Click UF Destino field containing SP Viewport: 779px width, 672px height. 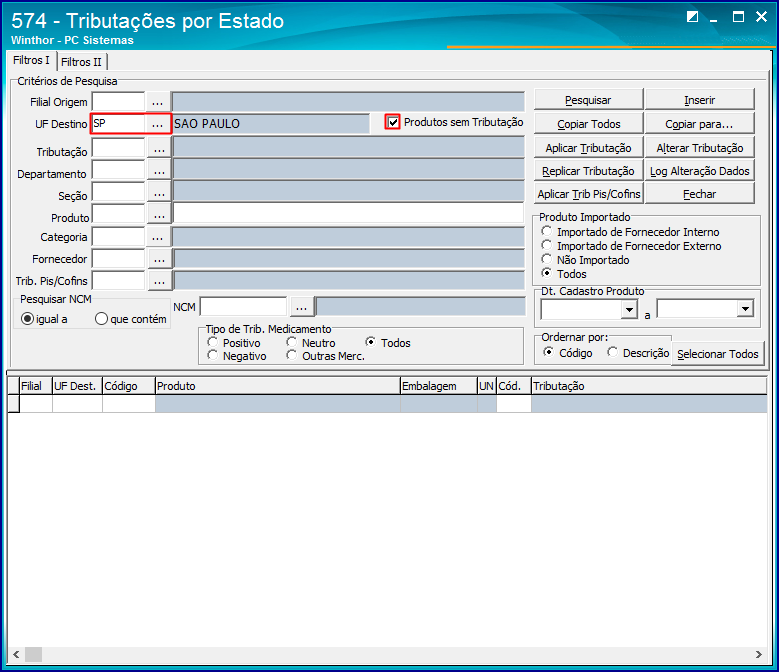(118, 124)
